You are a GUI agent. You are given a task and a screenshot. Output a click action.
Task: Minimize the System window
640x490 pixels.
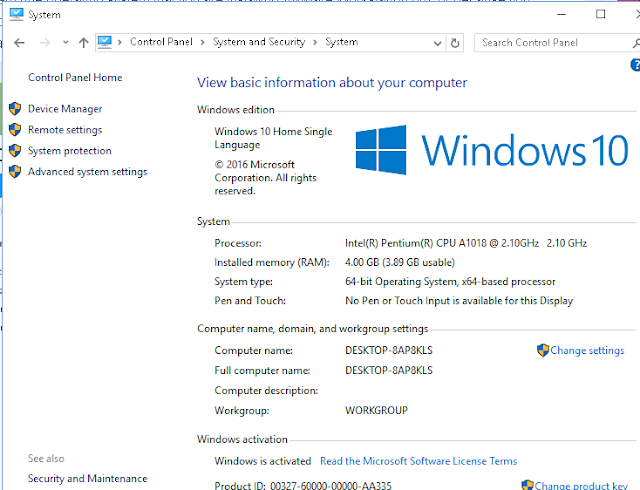[562, 14]
